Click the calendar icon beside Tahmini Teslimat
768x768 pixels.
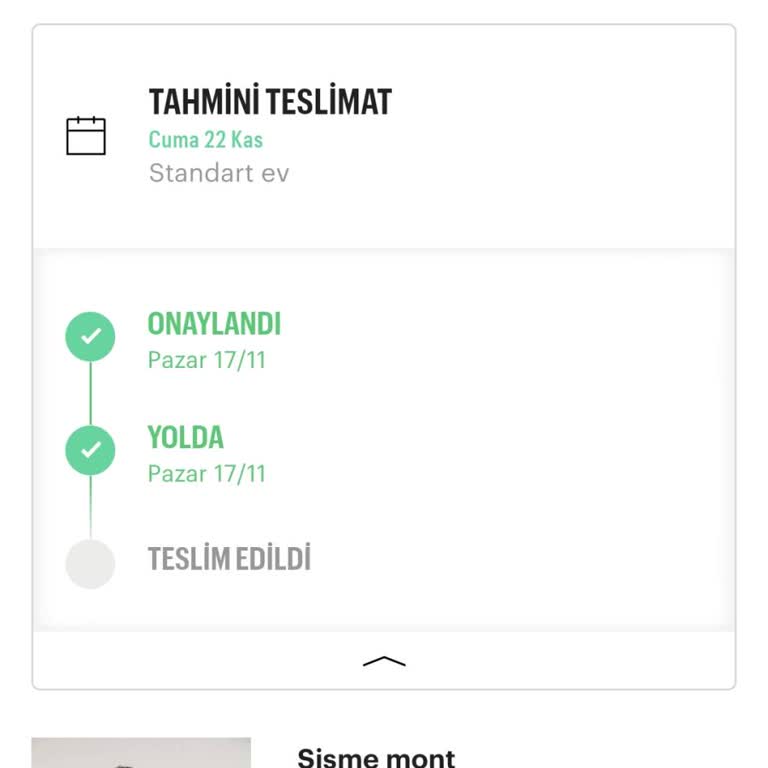coord(86,136)
